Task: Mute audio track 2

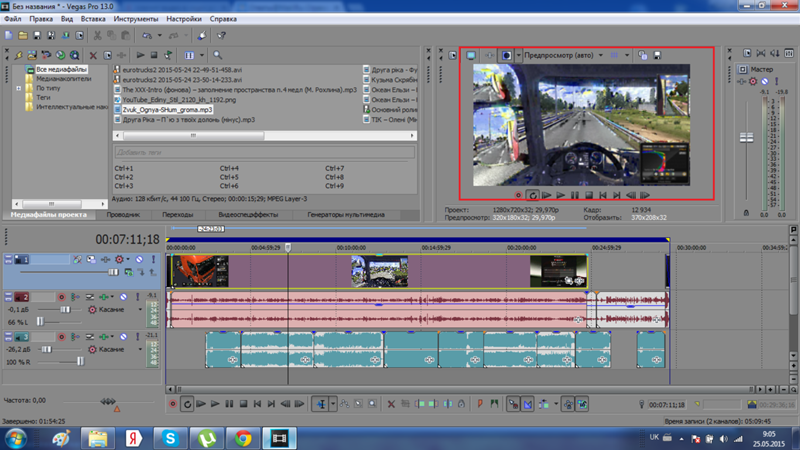Action: [x=123, y=297]
